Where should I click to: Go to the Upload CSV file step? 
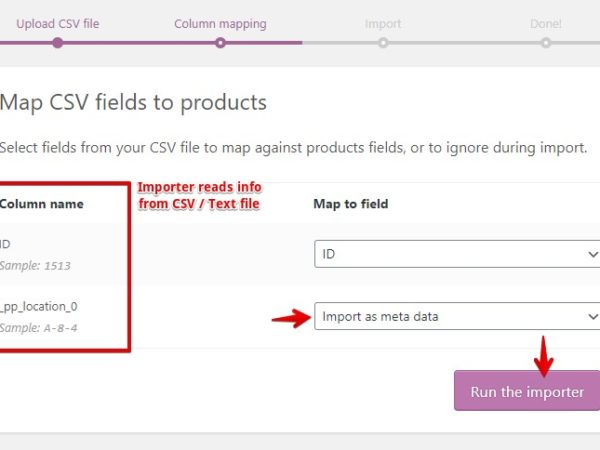(x=58, y=23)
